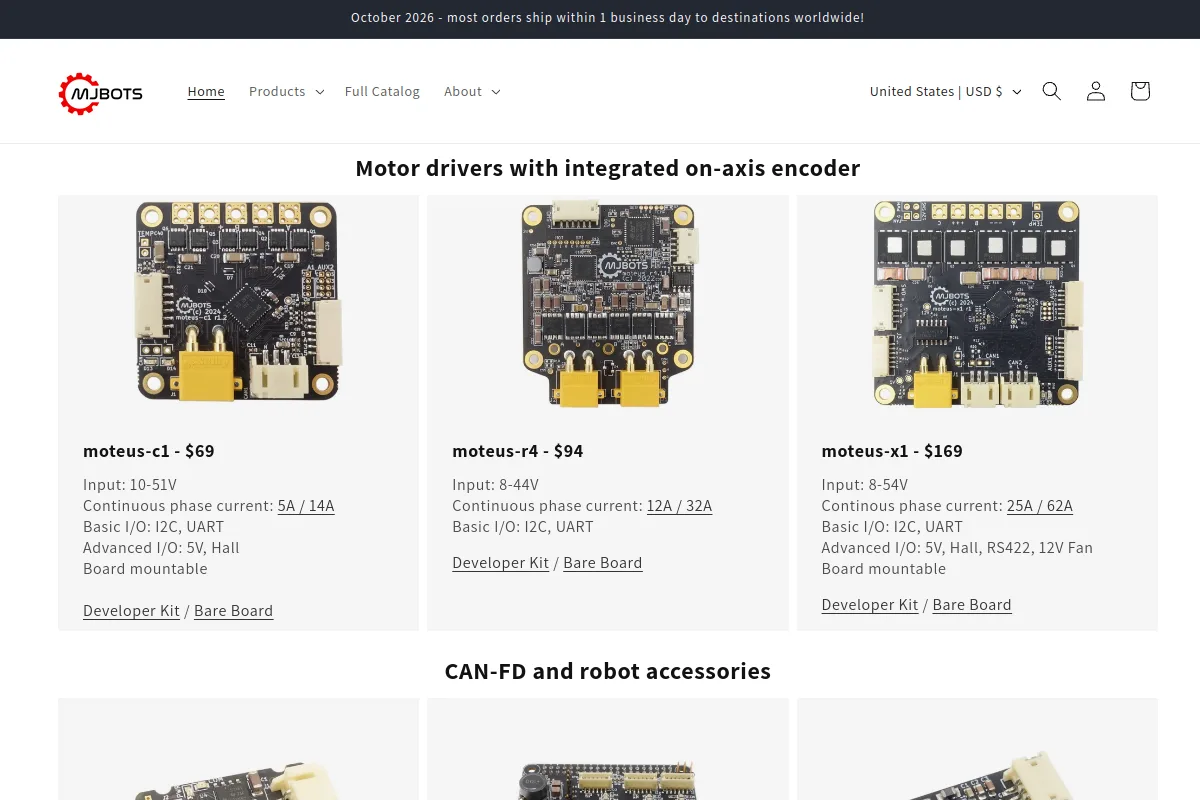Open the shopping cart icon

point(1140,91)
